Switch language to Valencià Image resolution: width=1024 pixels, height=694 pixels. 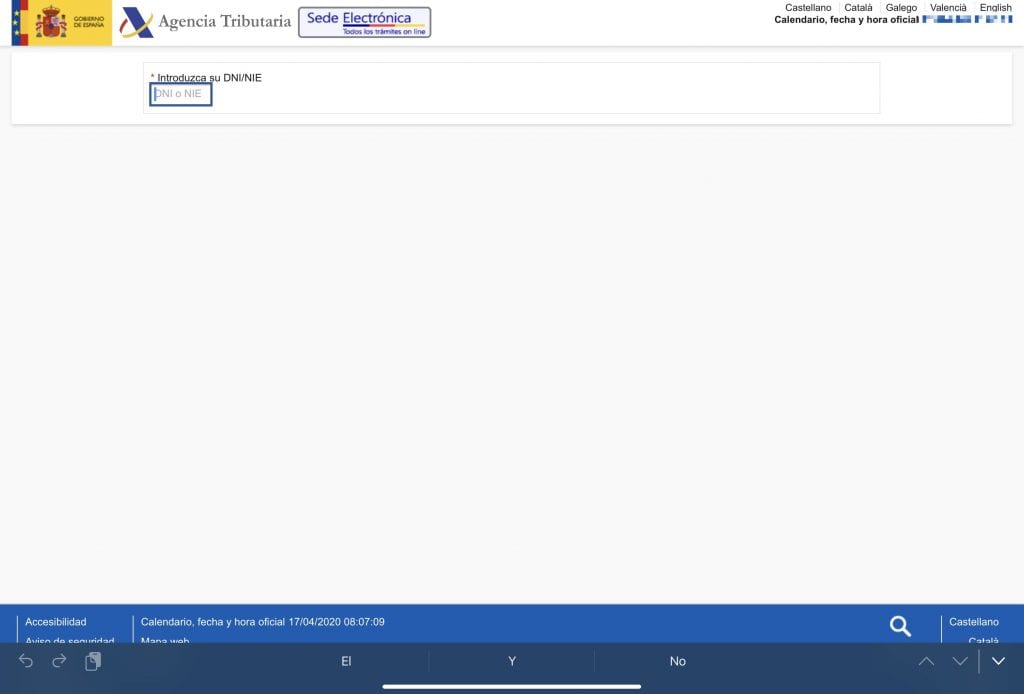tap(948, 8)
